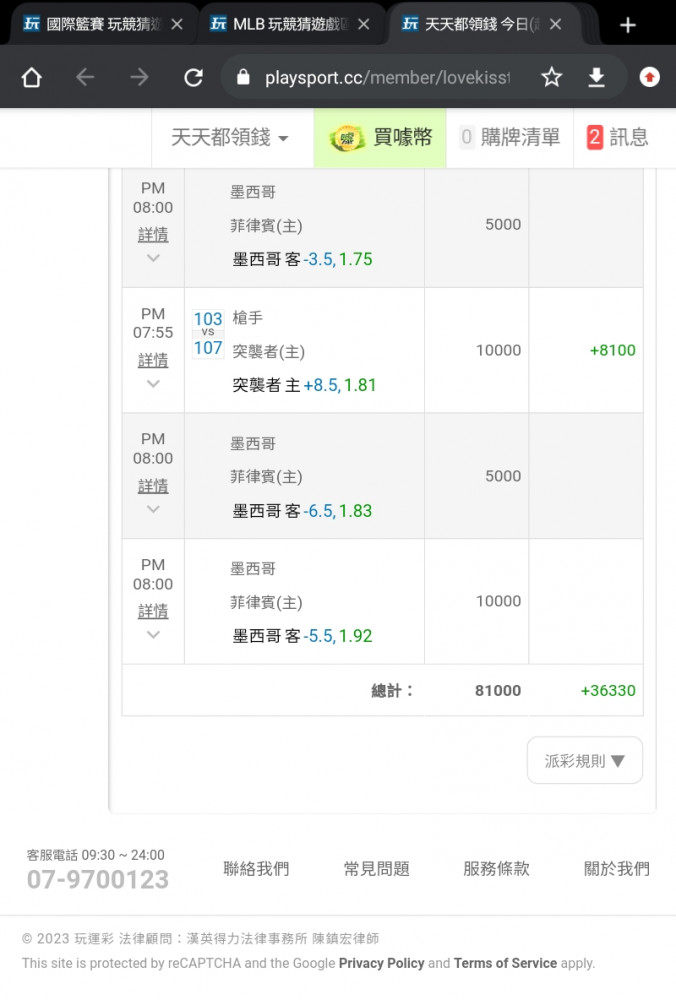The image size is (676, 1000).
Task: Bookmark page with the star icon
Action: 551,78
